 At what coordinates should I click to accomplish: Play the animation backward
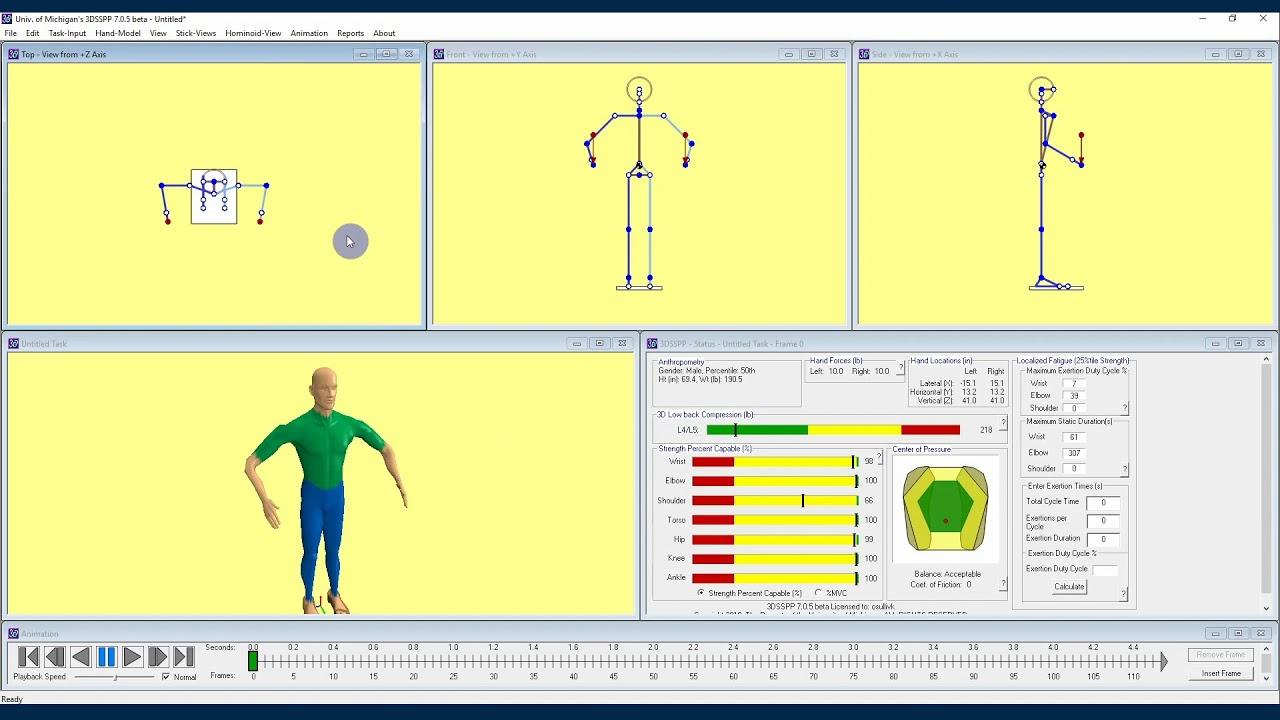click(81, 657)
